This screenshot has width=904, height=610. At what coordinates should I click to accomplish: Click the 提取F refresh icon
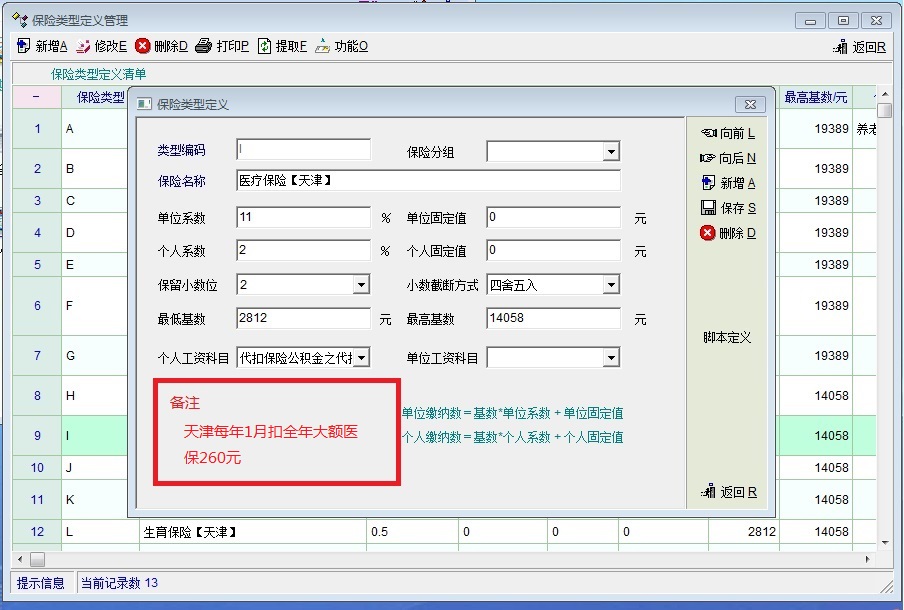[x=265, y=46]
